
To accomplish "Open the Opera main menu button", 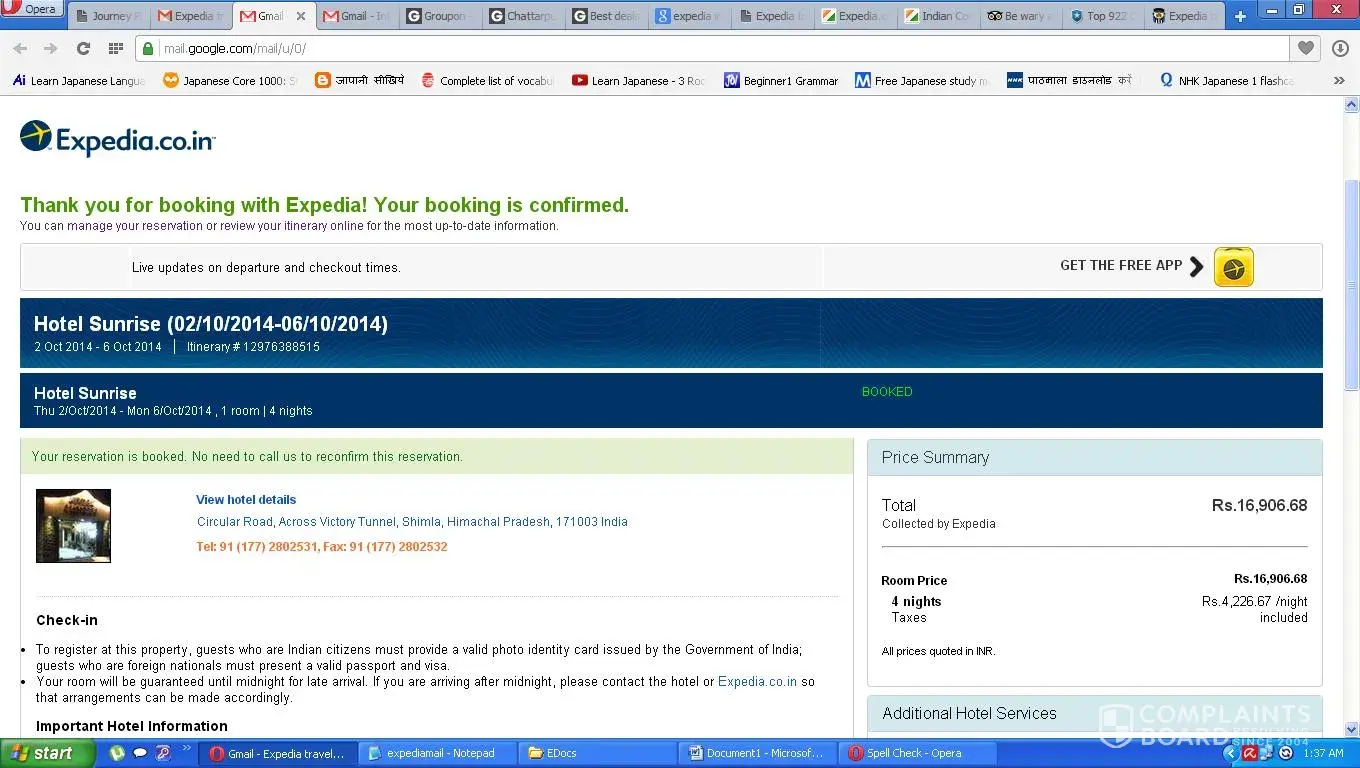I will tap(33, 9).
